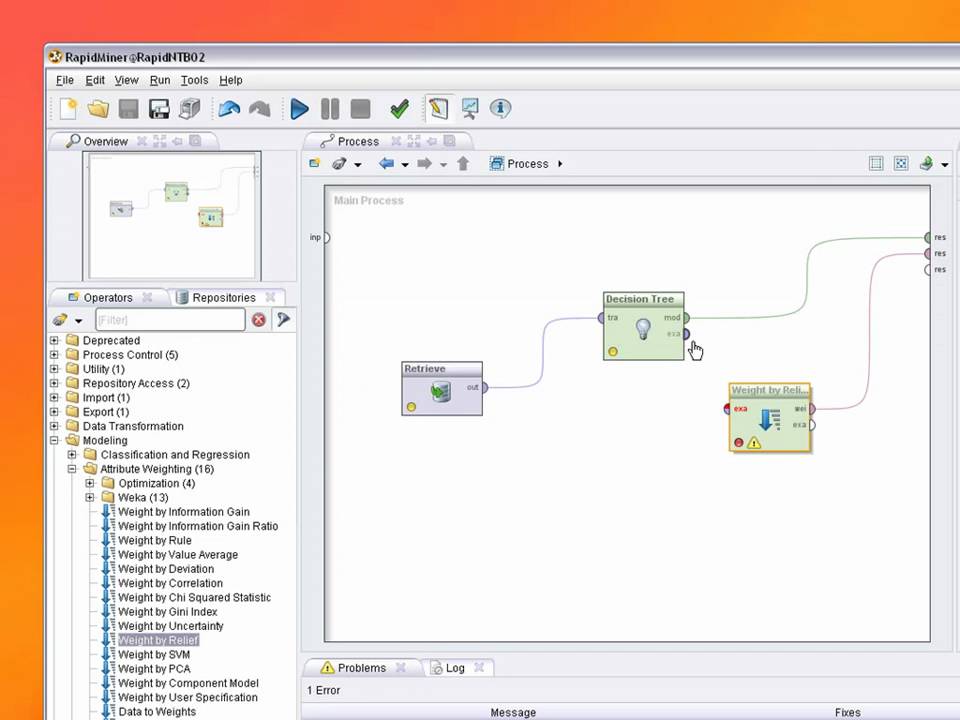Validate the process with the green checkmark
This screenshot has height=720, width=960.
tap(400, 109)
